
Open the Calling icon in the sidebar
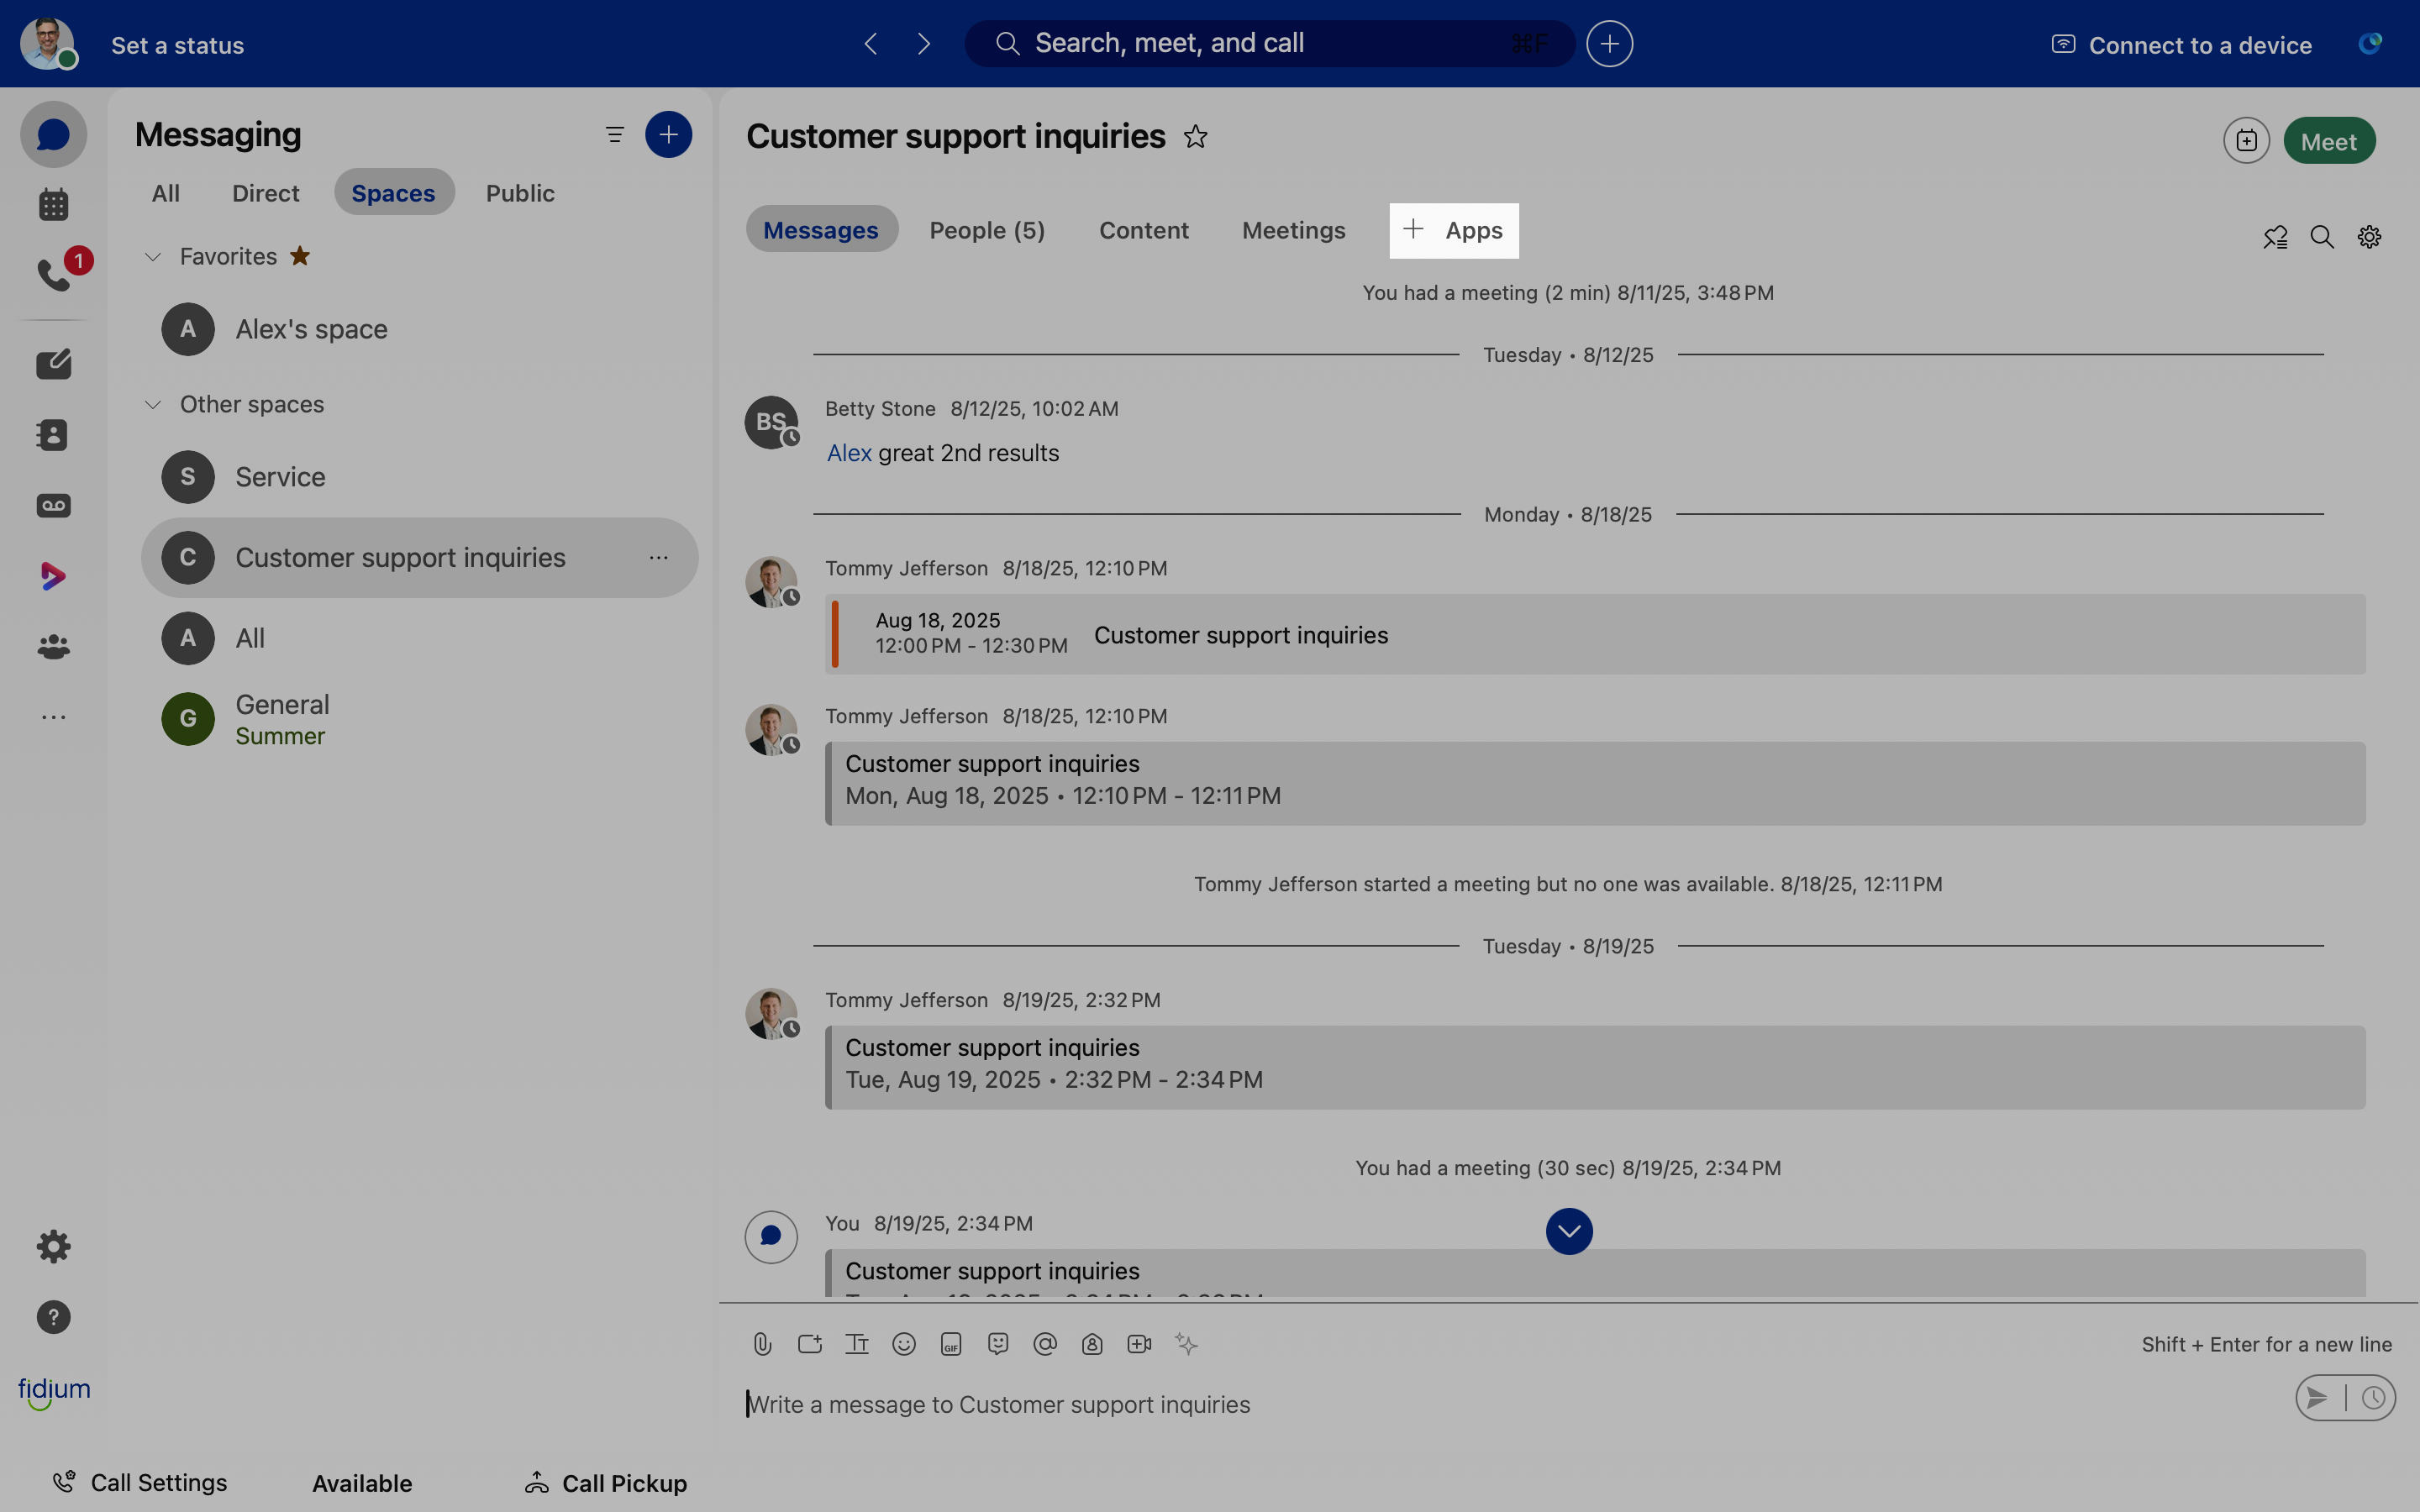pos(54,274)
